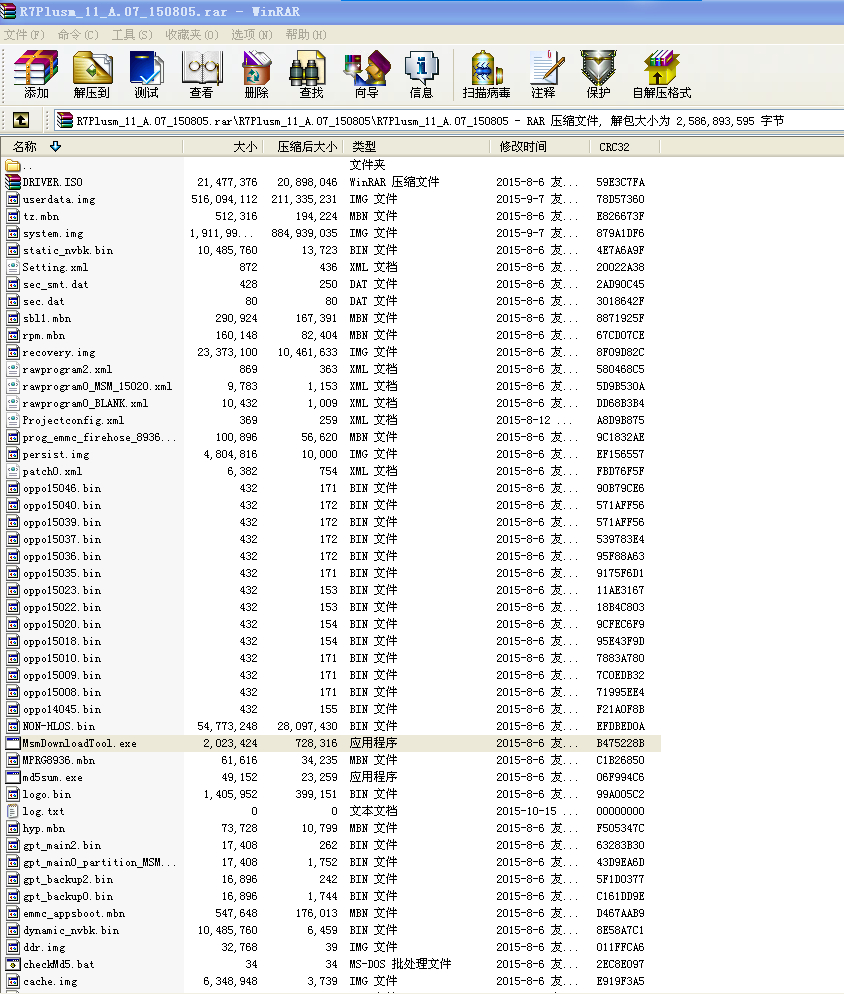
Task: Open the Wizard (向导) tool
Action: click(367, 74)
